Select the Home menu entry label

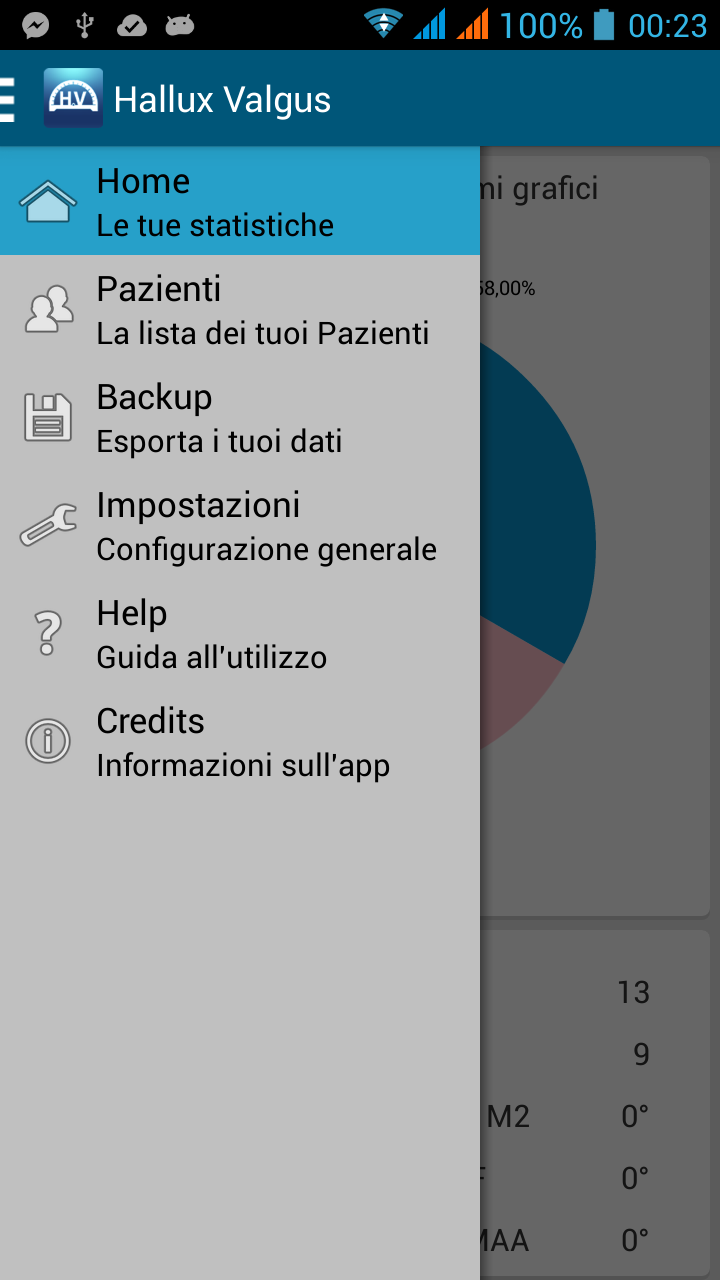coord(143,181)
